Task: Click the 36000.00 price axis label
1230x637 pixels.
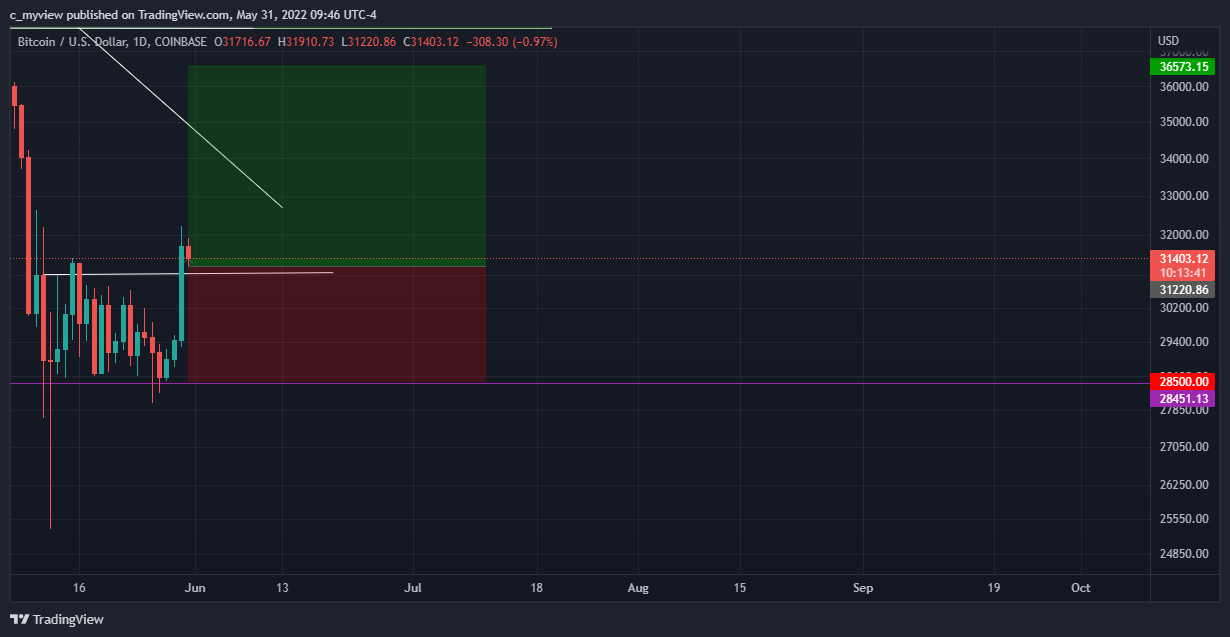Action: click(x=1184, y=87)
